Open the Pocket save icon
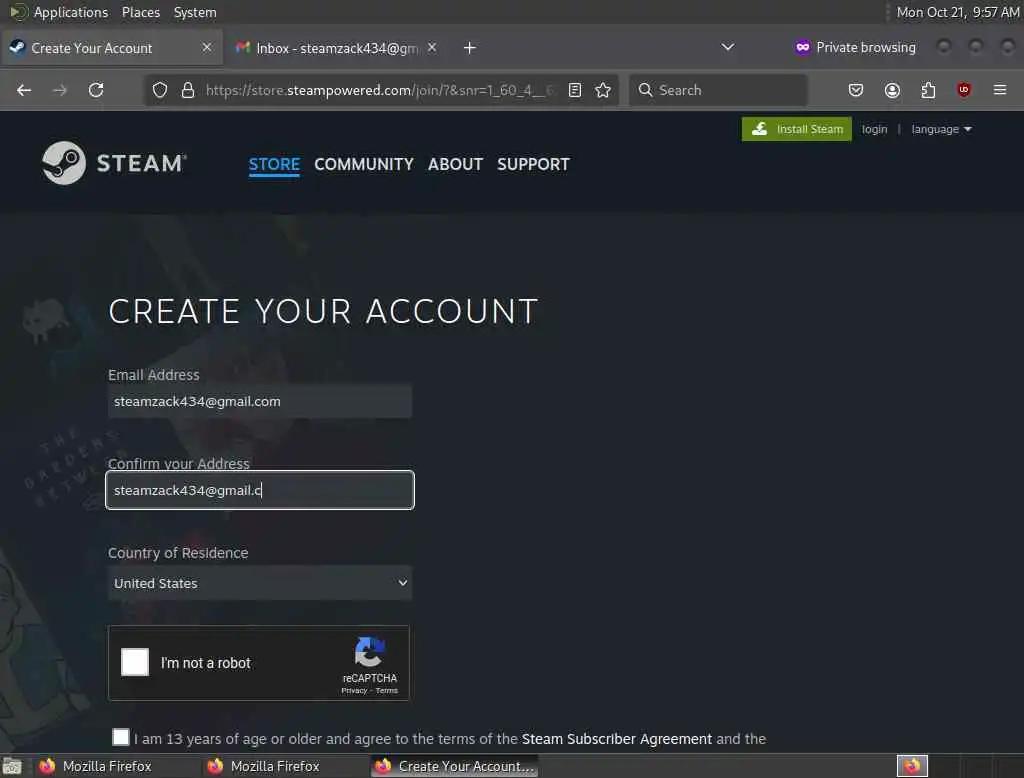 pos(856,90)
